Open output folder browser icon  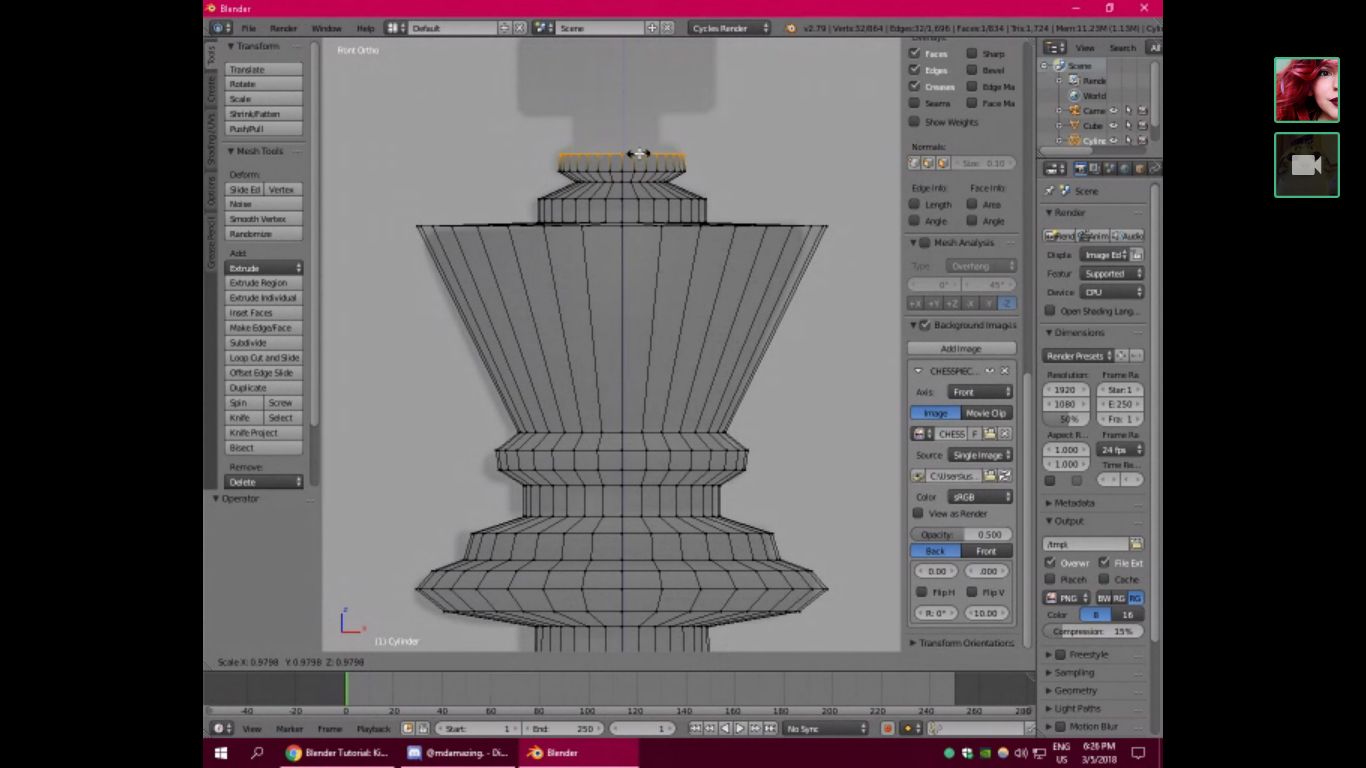point(1136,544)
